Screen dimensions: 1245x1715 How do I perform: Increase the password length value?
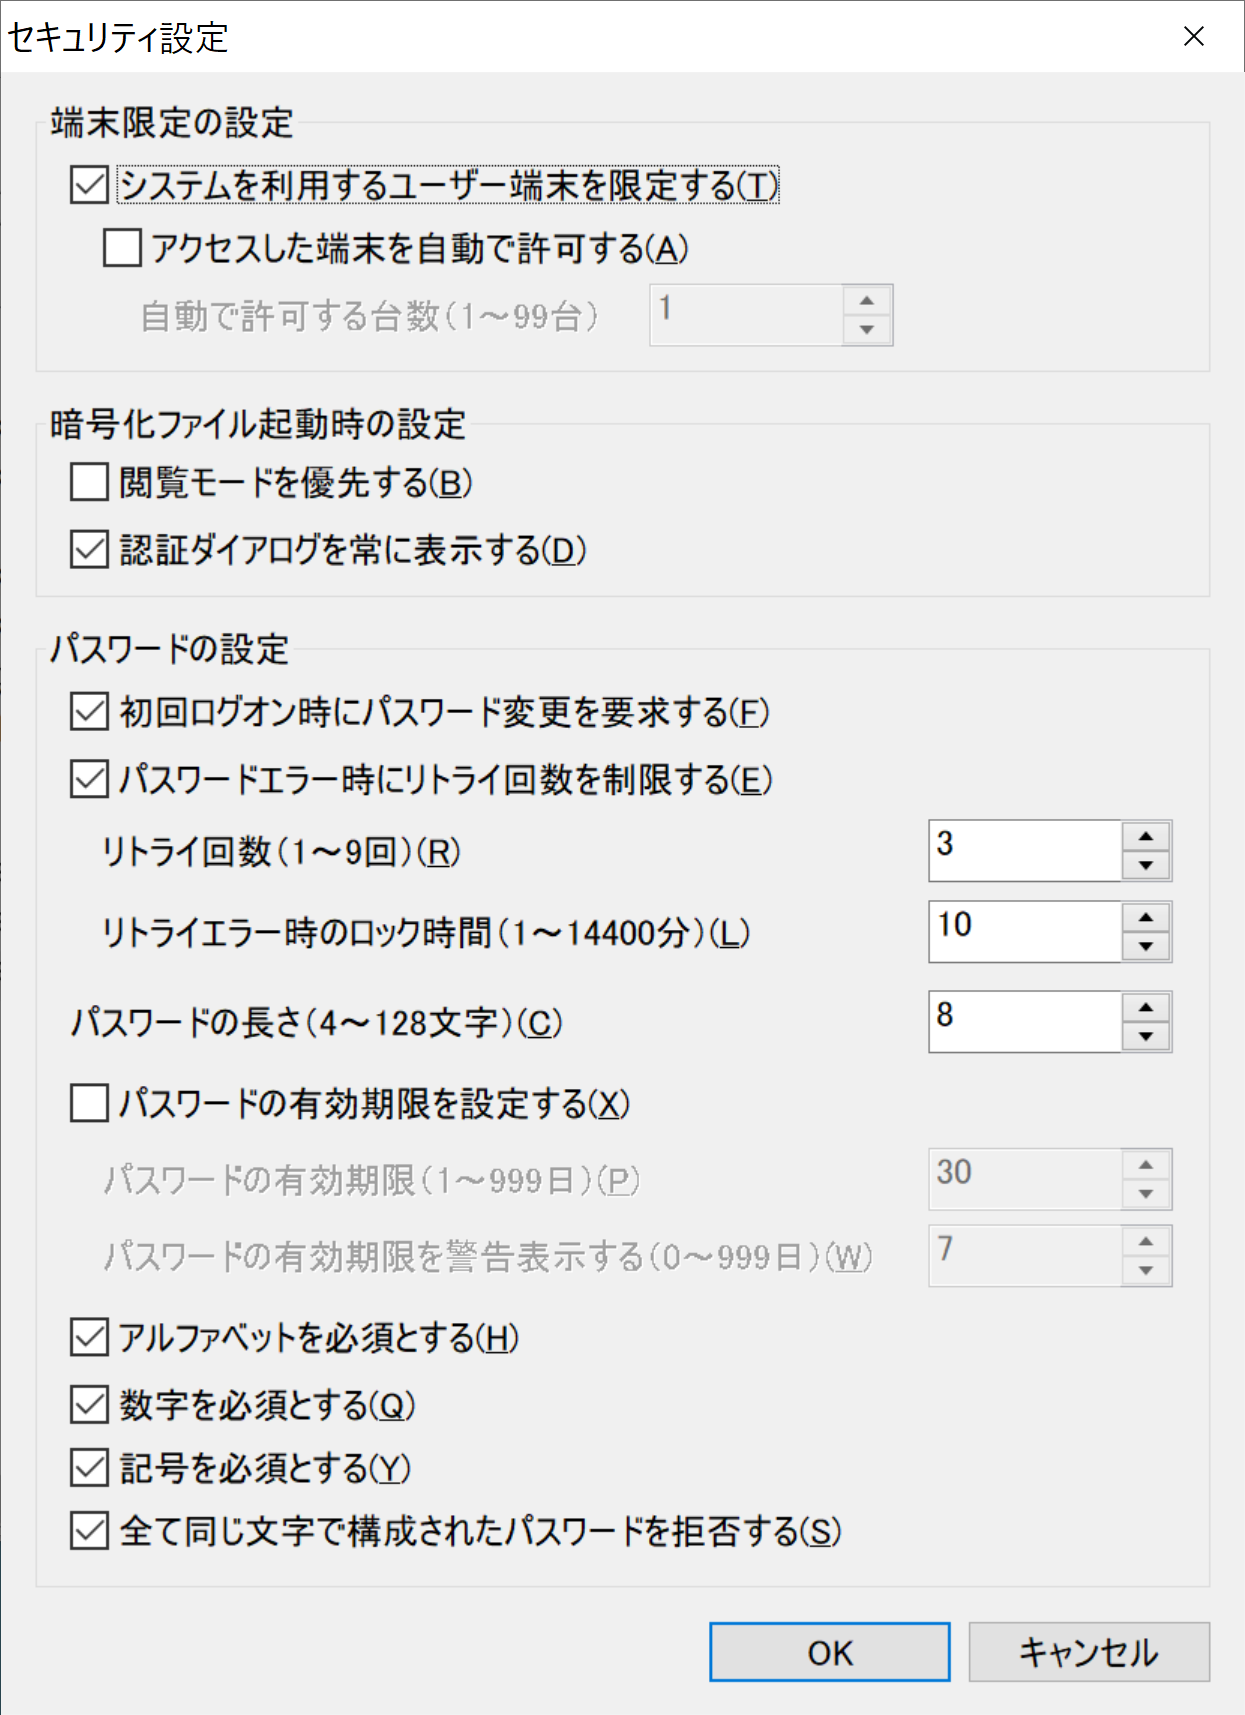tap(1146, 1007)
